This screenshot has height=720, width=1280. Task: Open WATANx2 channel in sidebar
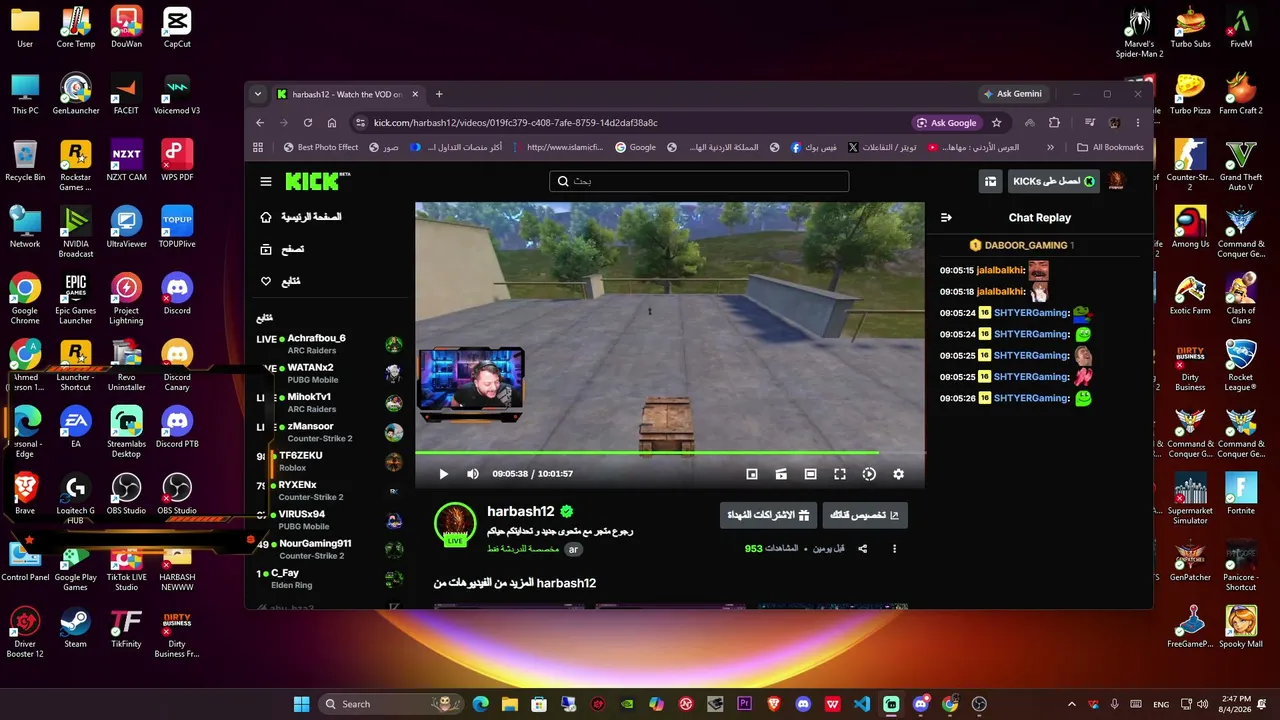click(x=330, y=373)
